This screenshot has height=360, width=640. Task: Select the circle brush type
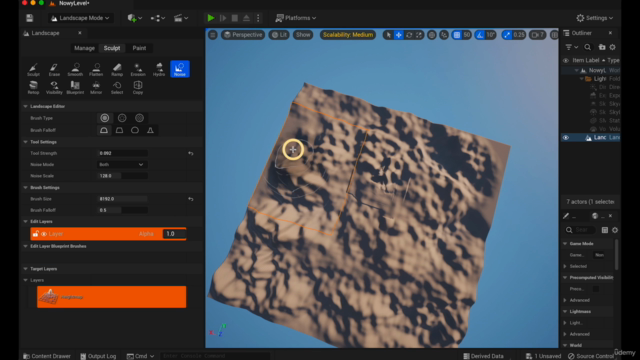point(105,118)
